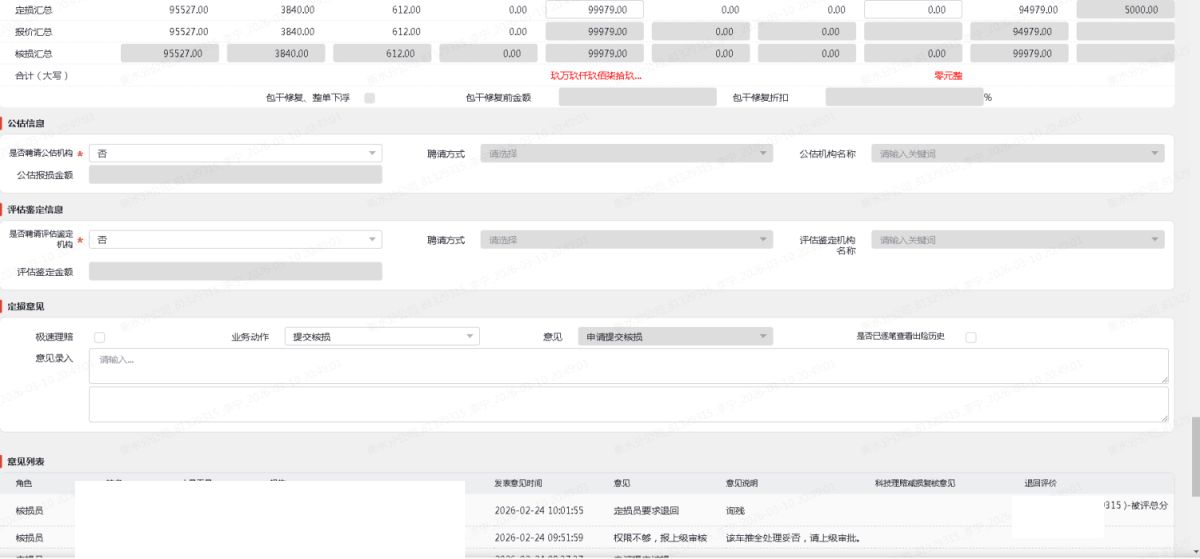The image size is (1200, 559).
Task: Click the 公估机构名称 keyword search field
Action: (1017, 153)
